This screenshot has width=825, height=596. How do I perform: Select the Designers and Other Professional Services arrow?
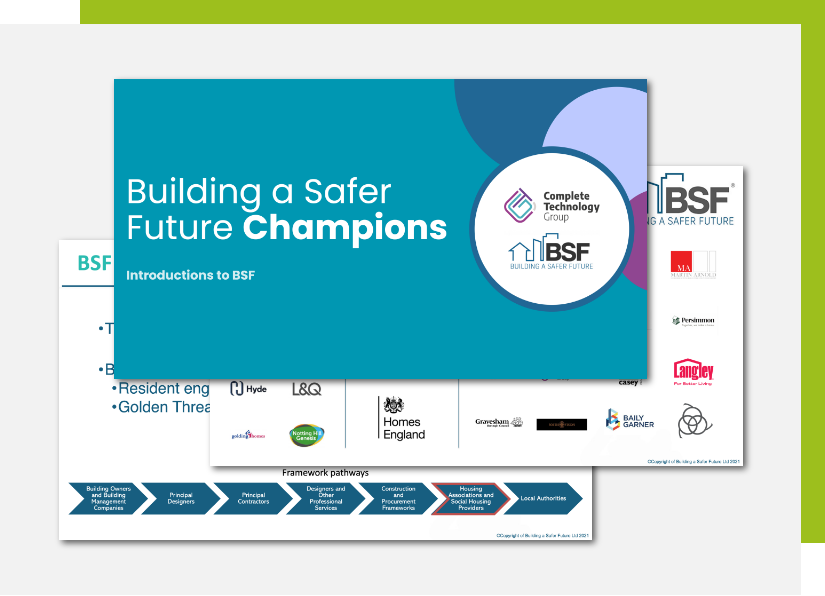click(x=326, y=498)
